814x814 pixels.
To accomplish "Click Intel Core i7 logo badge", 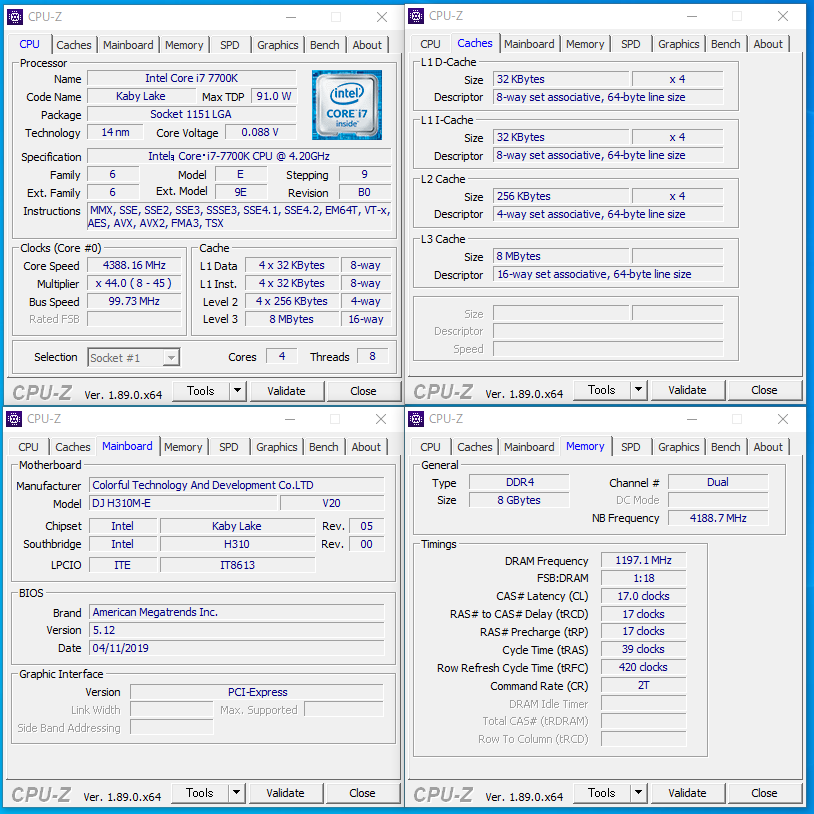I will coord(347,105).
